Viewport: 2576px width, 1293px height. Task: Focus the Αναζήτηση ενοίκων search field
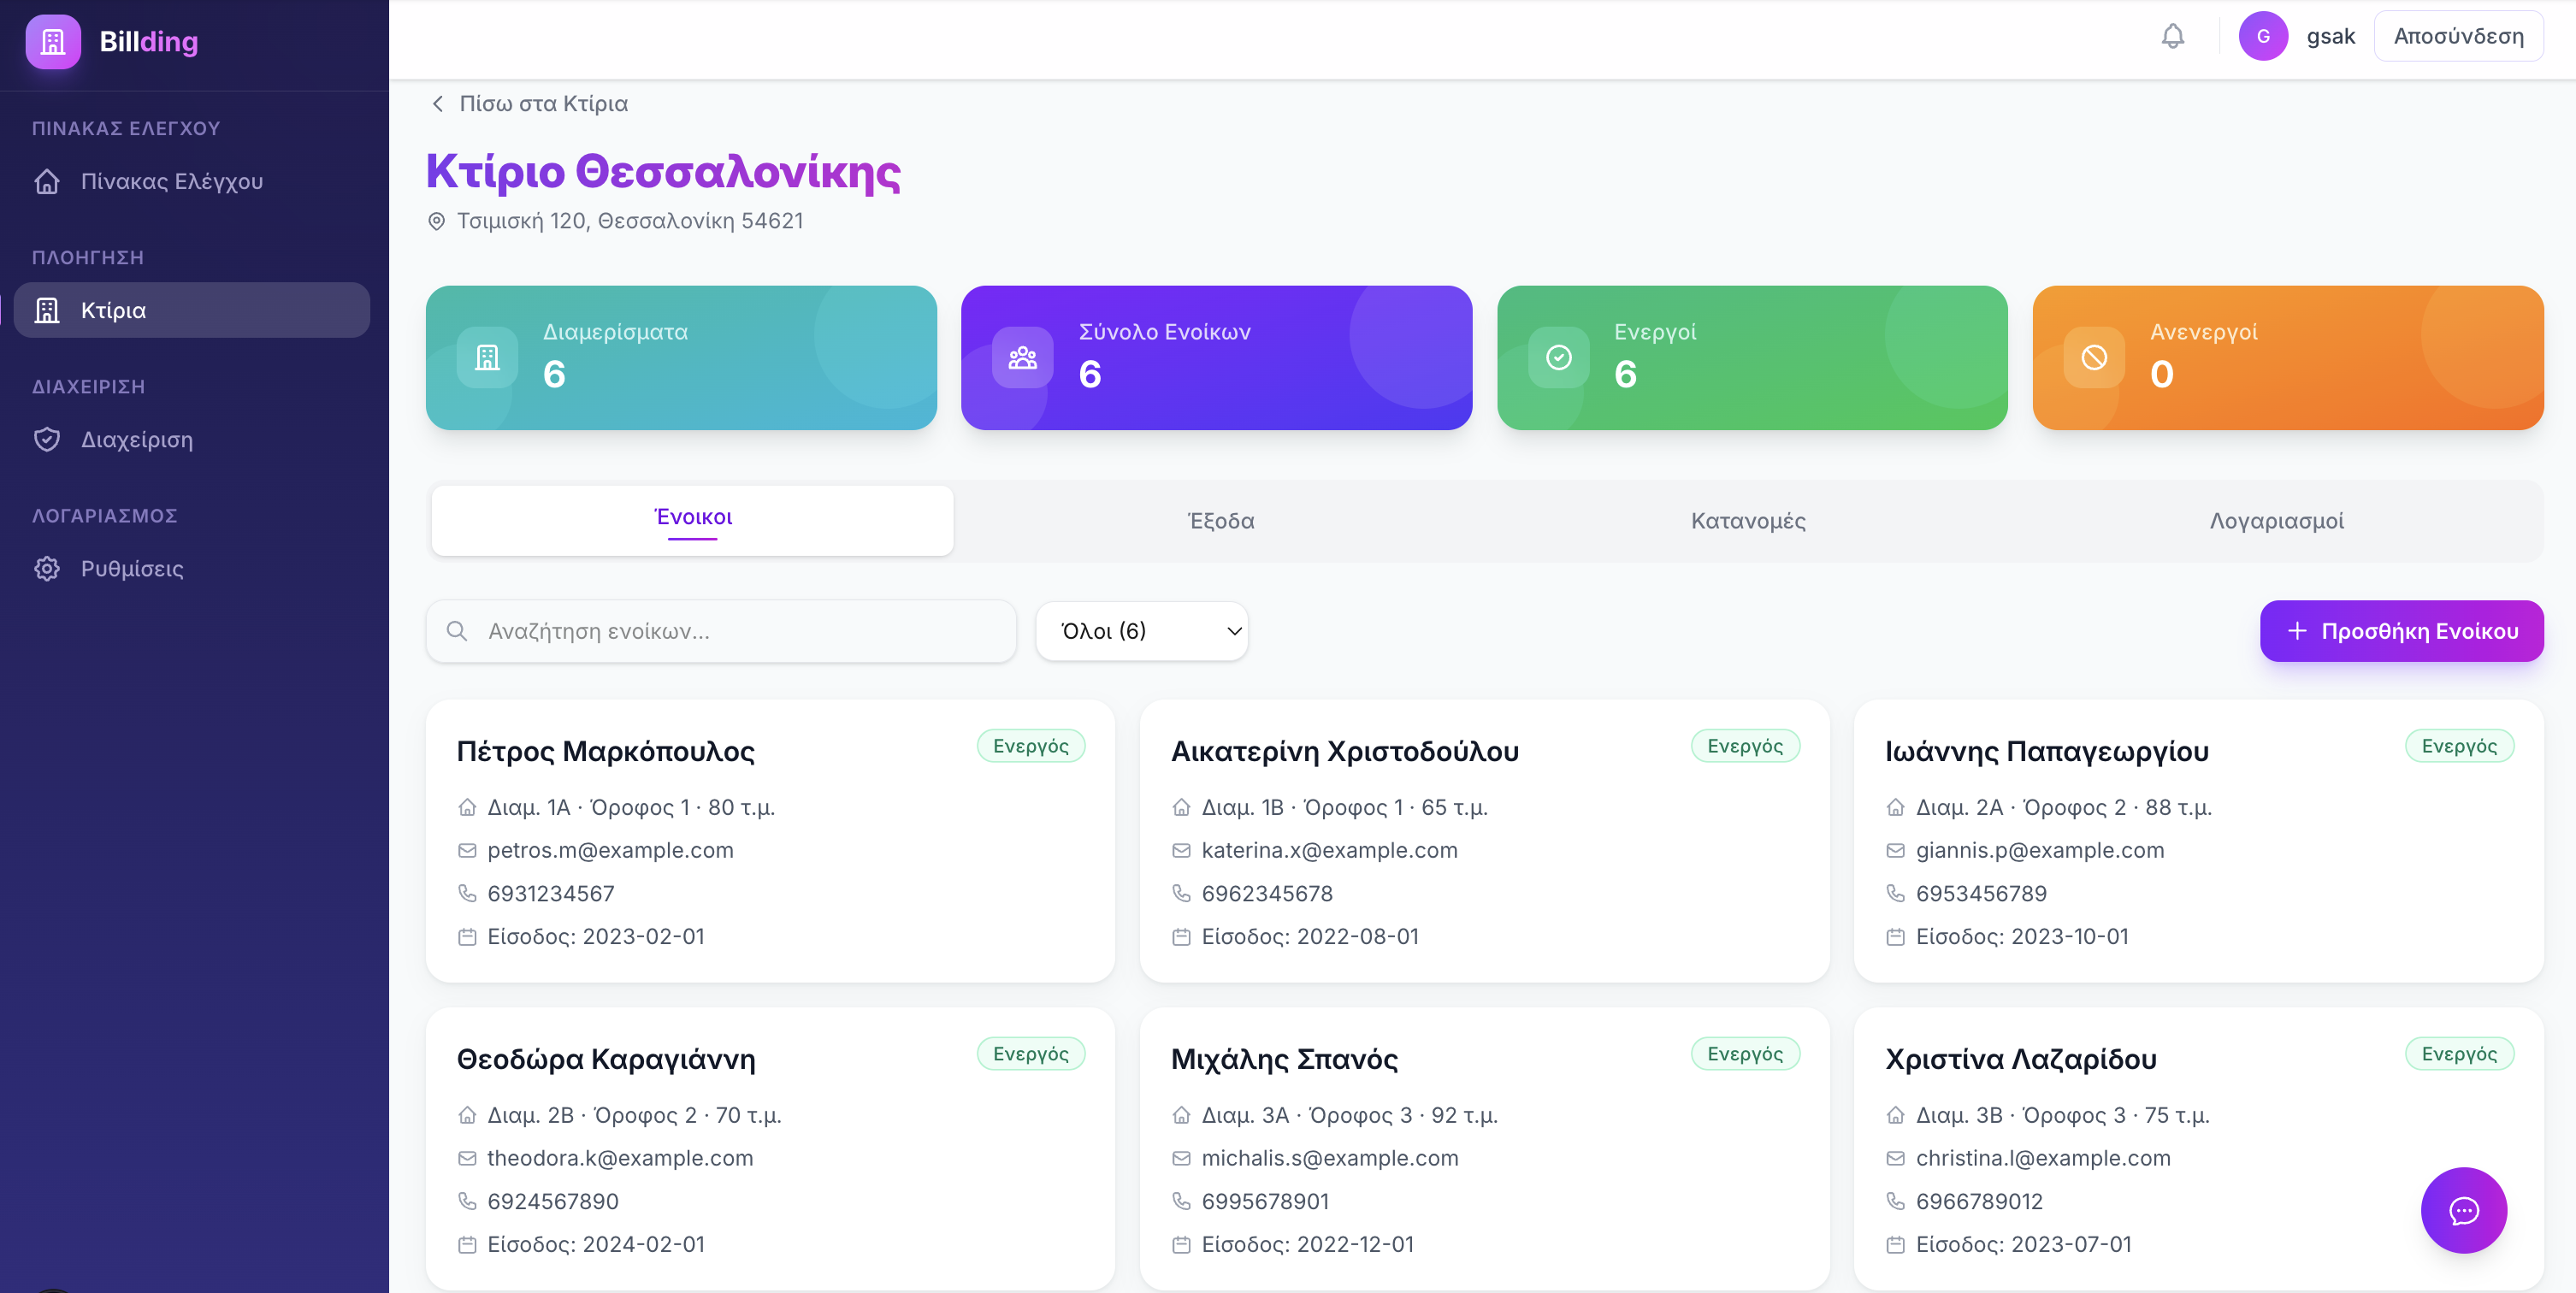tap(721, 631)
